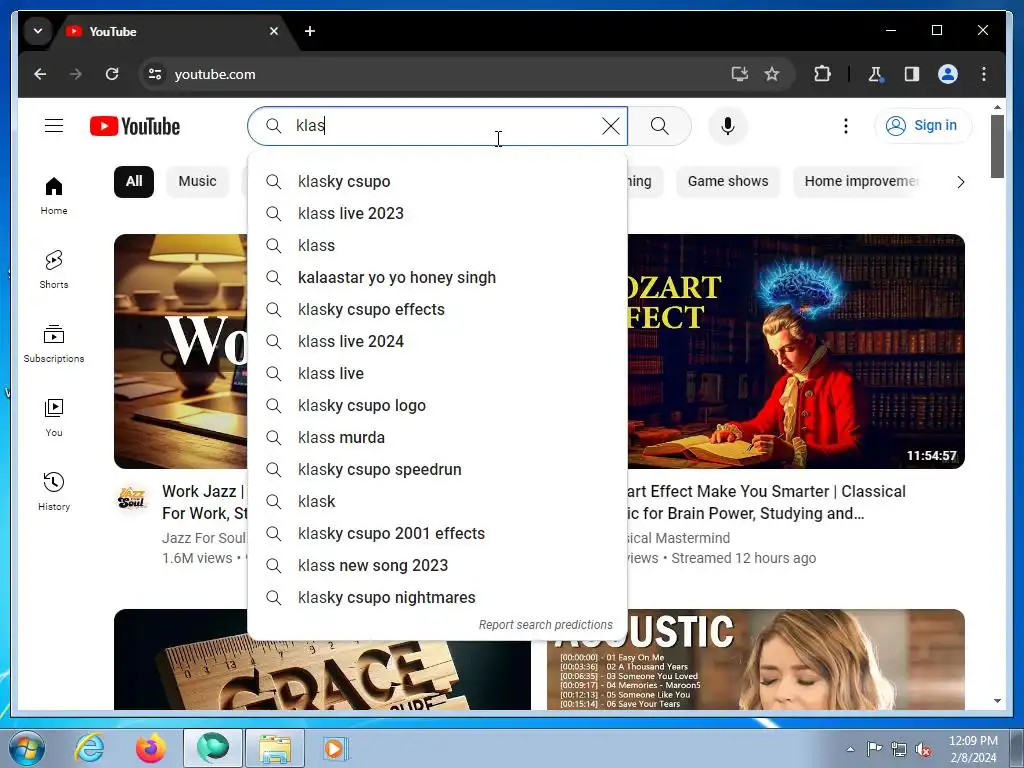
Task: Open the YouTube hamburger guide menu
Action: pyautogui.click(x=54, y=125)
